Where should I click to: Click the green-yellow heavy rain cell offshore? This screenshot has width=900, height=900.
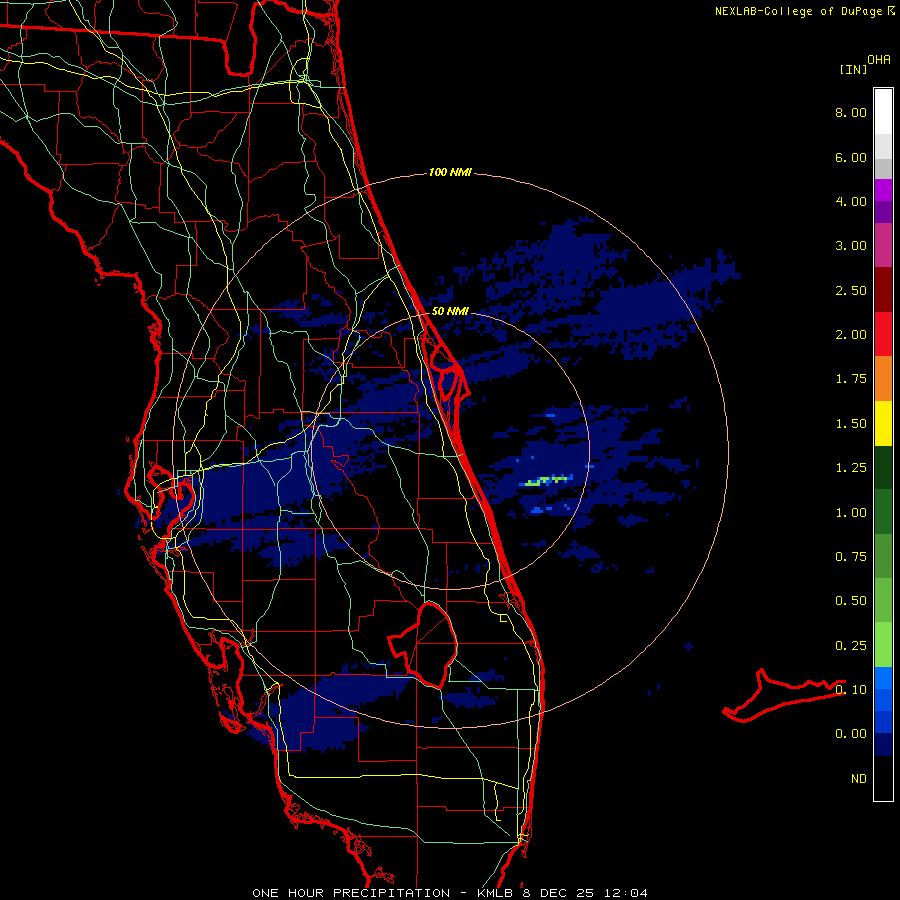click(548, 480)
